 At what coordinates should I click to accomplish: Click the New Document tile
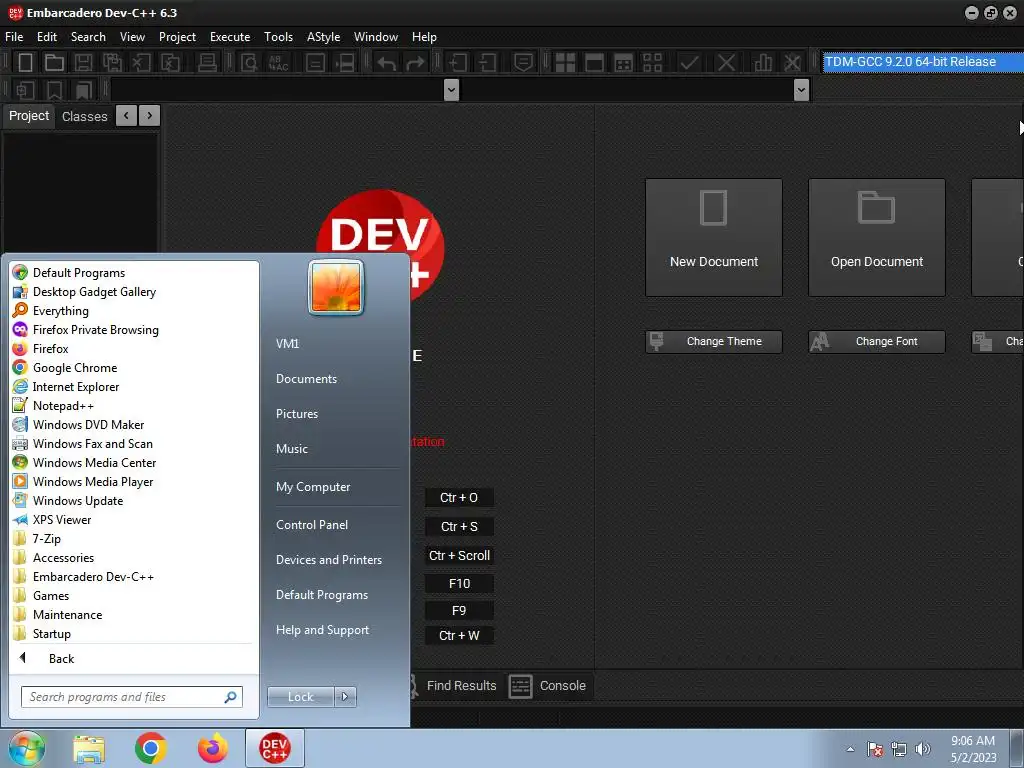(714, 238)
